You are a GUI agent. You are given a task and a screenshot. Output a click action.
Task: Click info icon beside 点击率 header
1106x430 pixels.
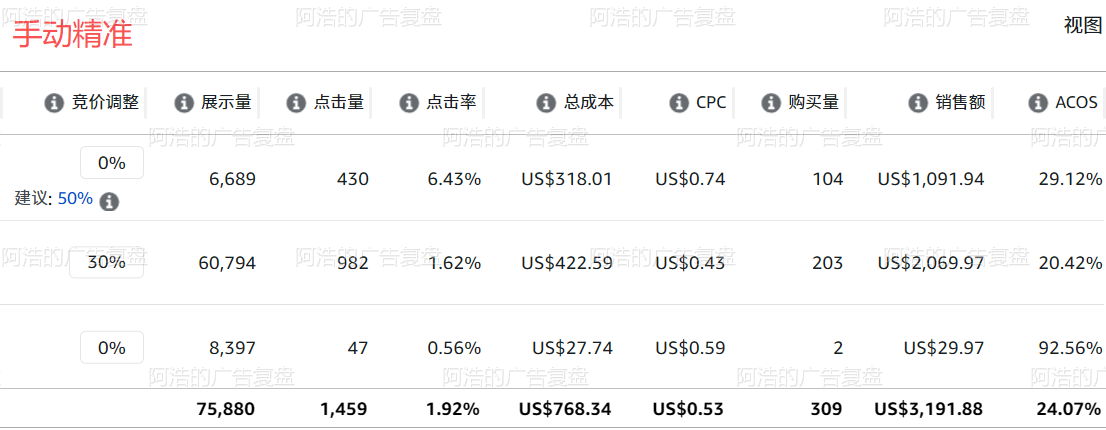(409, 103)
